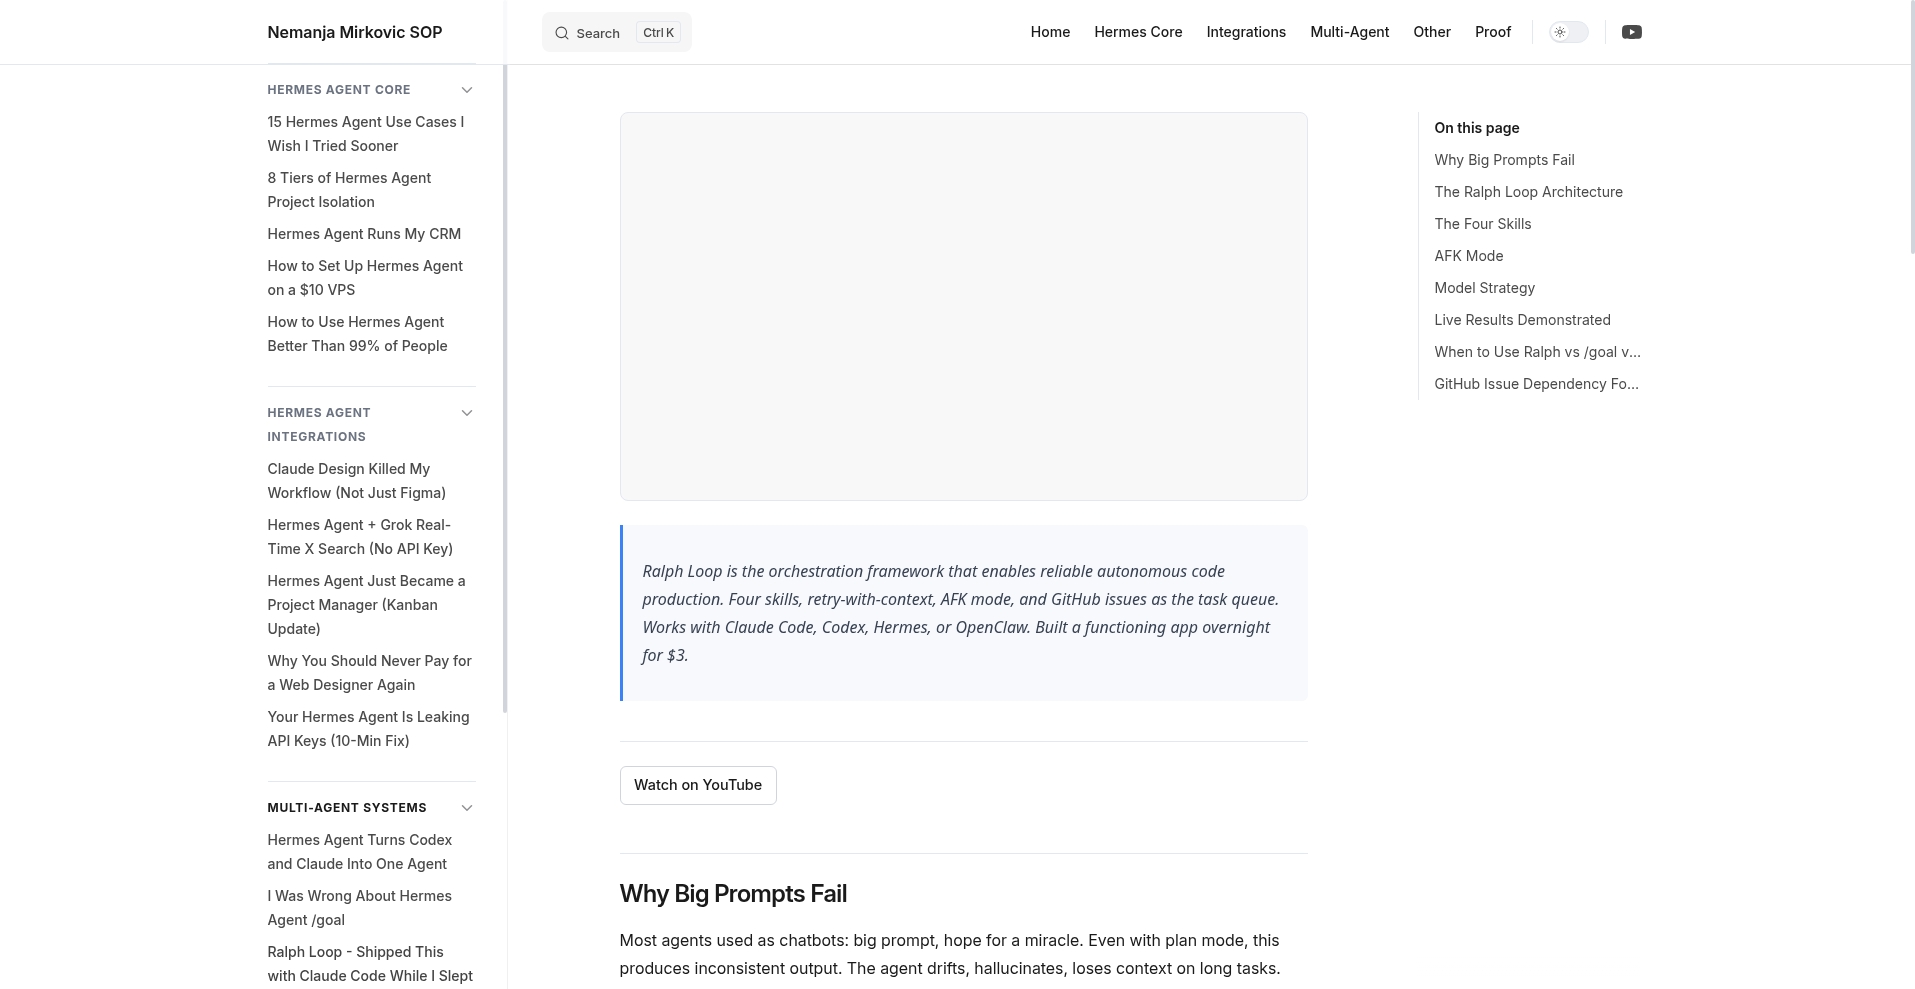Open Multi-Agent nav item
This screenshot has width=1915, height=989.
click(x=1349, y=32)
